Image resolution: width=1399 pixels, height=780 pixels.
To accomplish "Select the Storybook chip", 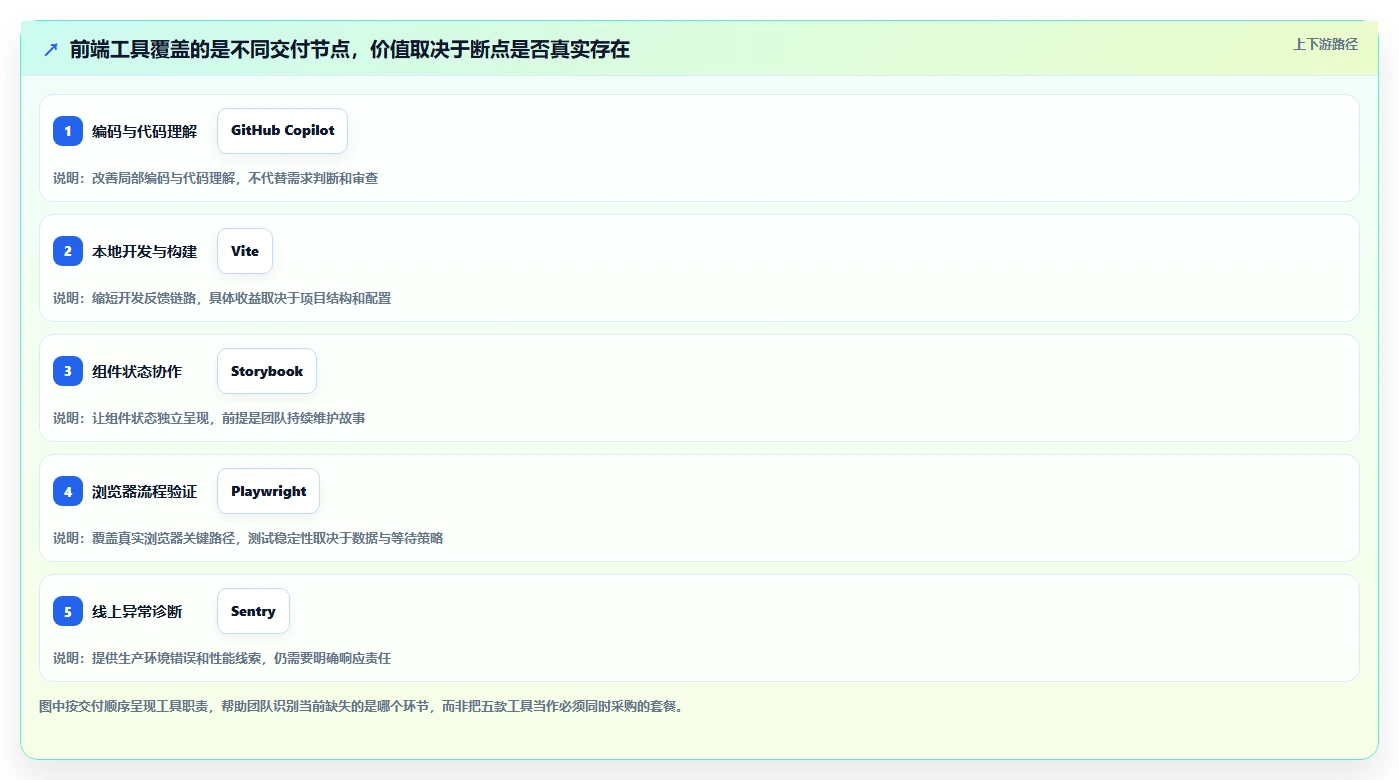I will [267, 371].
